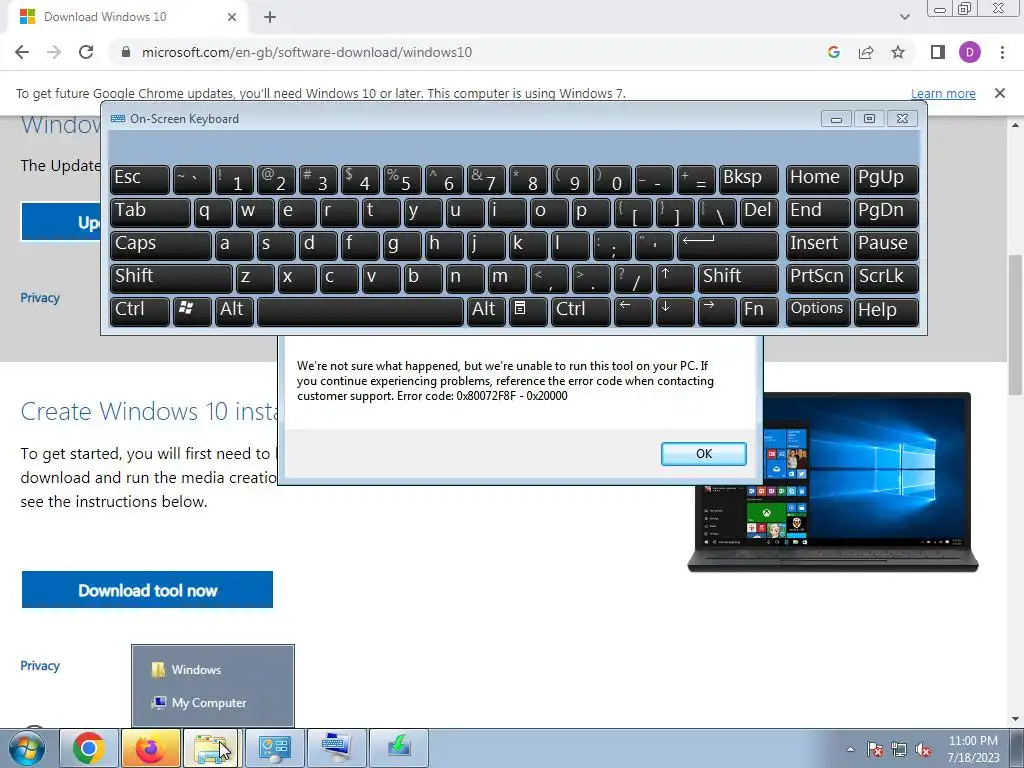Reload the page in Chrome
1024x768 pixels.
click(x=86, y=52)
